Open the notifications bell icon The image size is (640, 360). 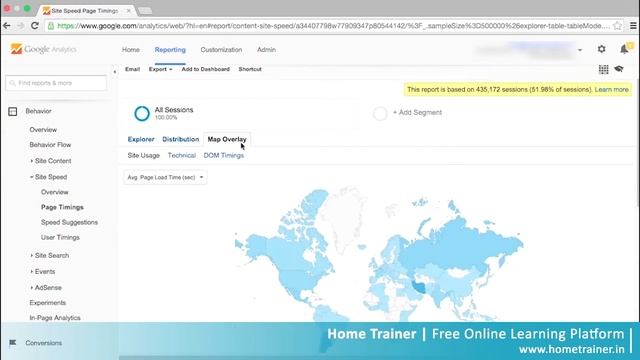(x=624, y=49)
